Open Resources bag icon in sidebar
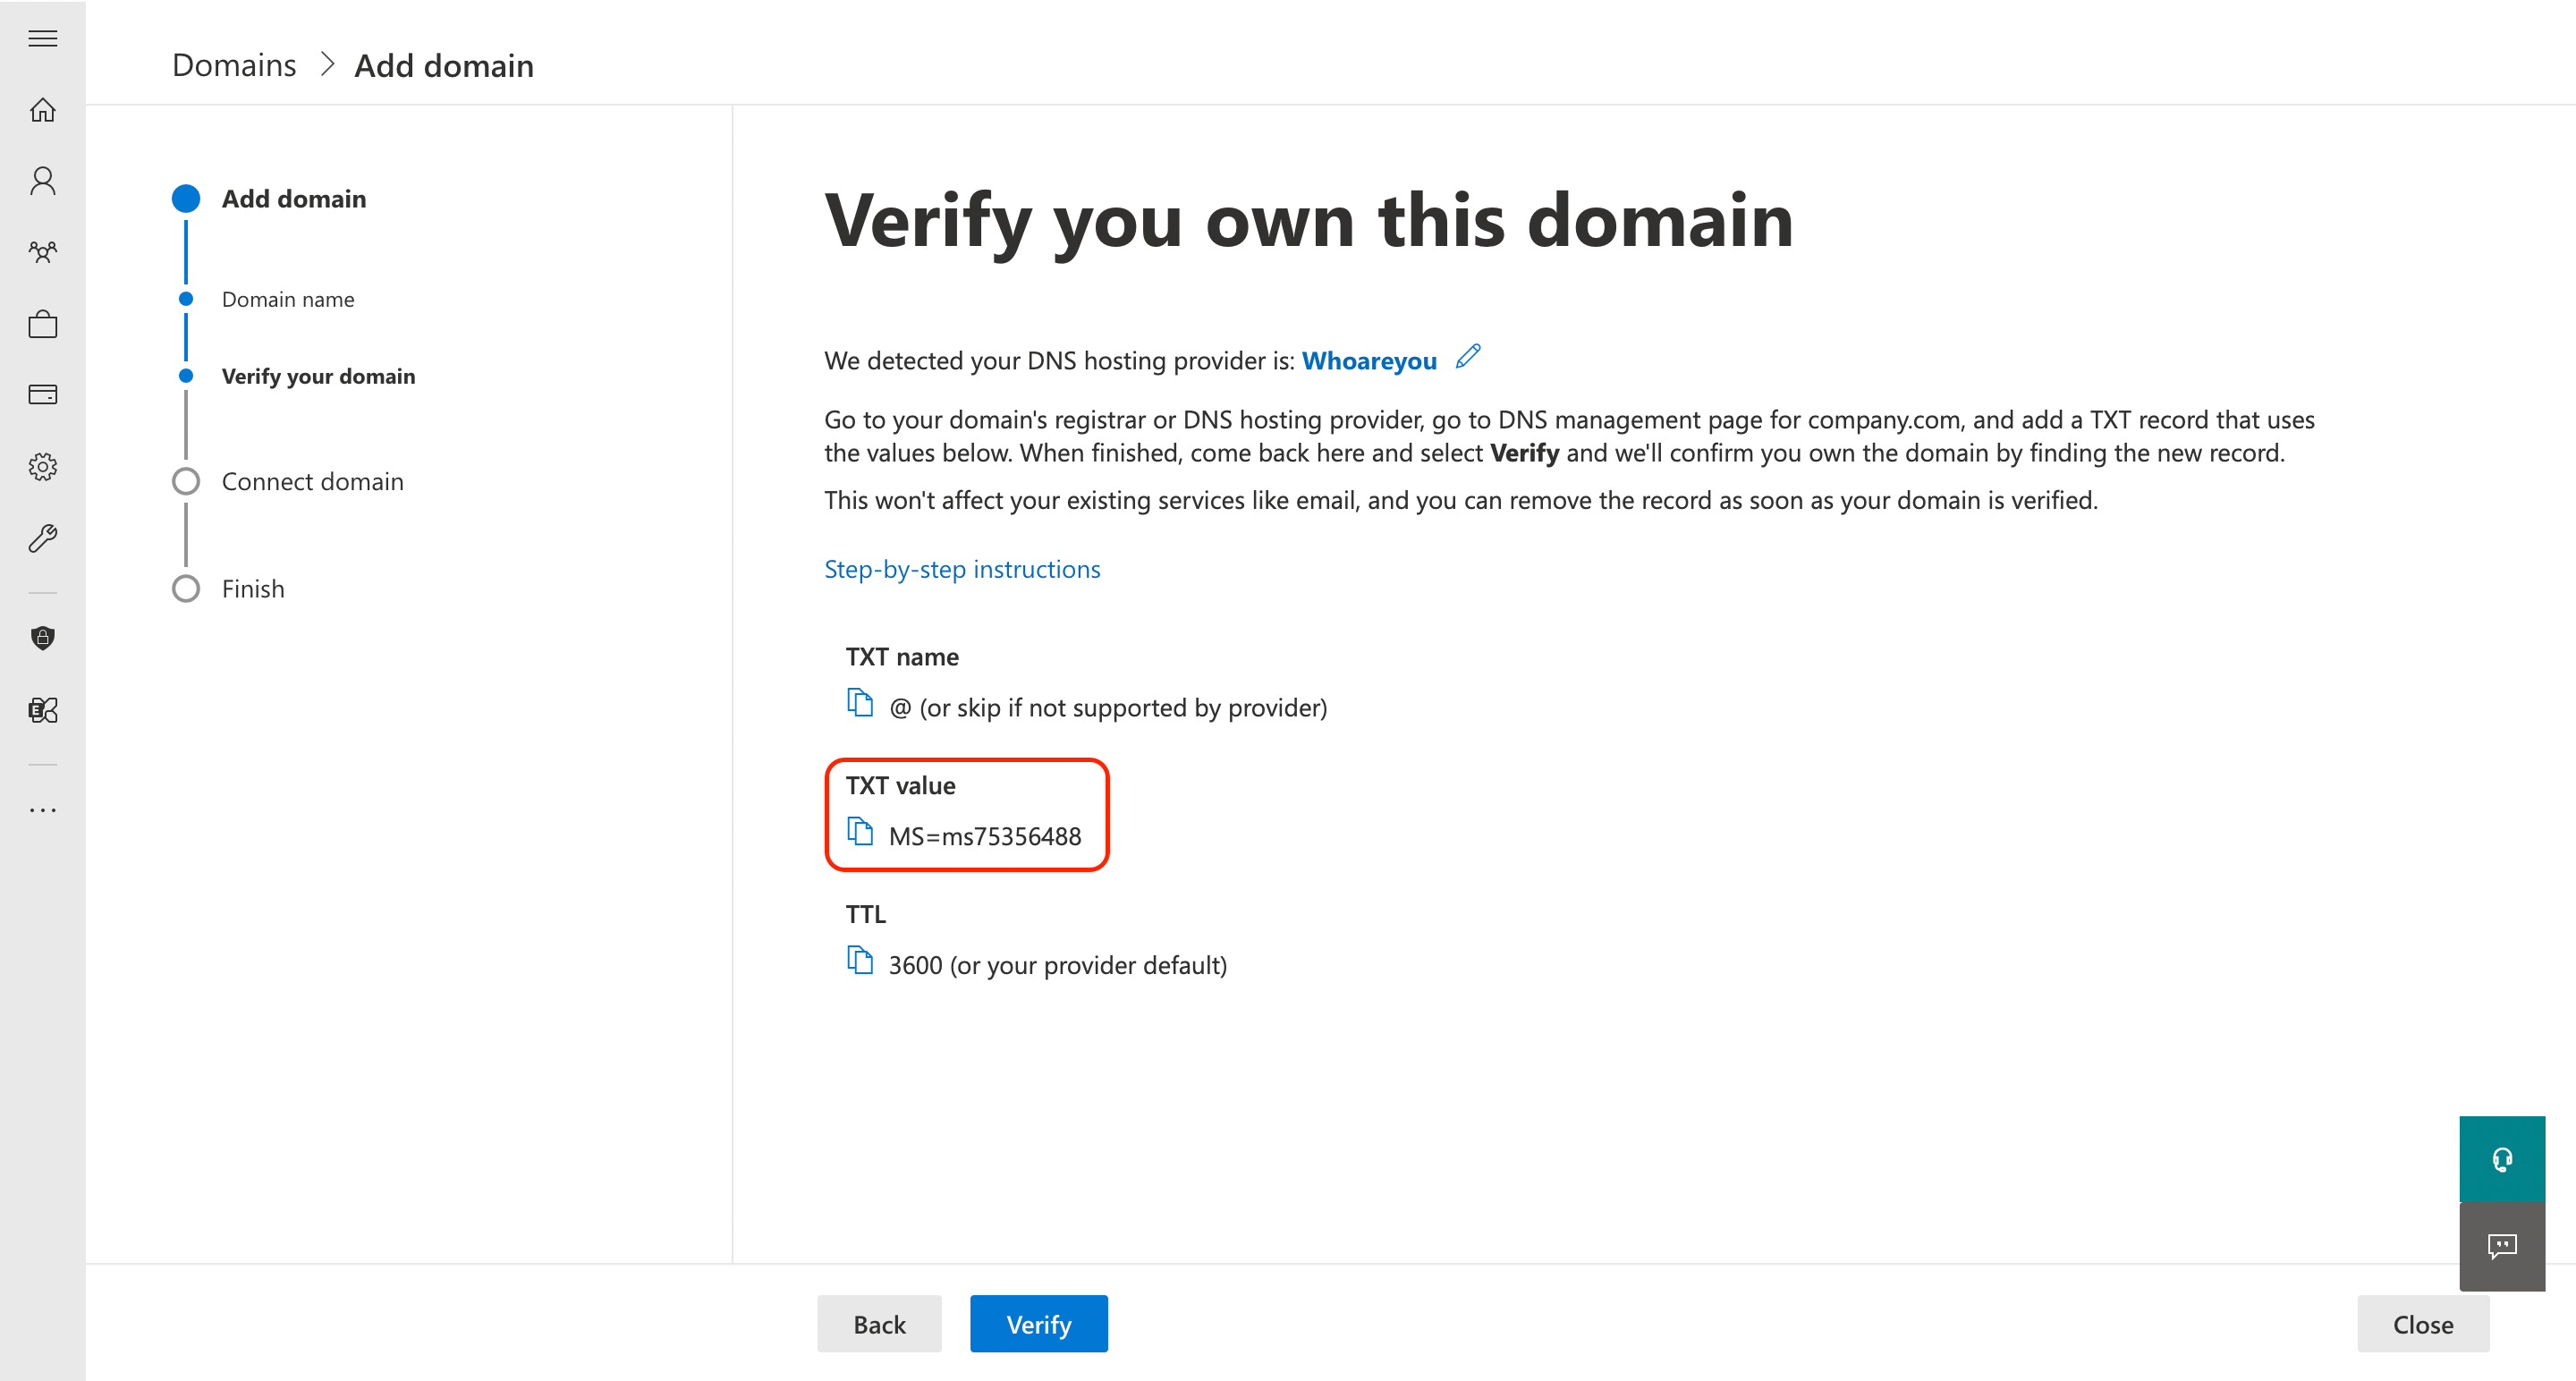The height and width of the screenshot is (1381, 2576). pos(42,324)
